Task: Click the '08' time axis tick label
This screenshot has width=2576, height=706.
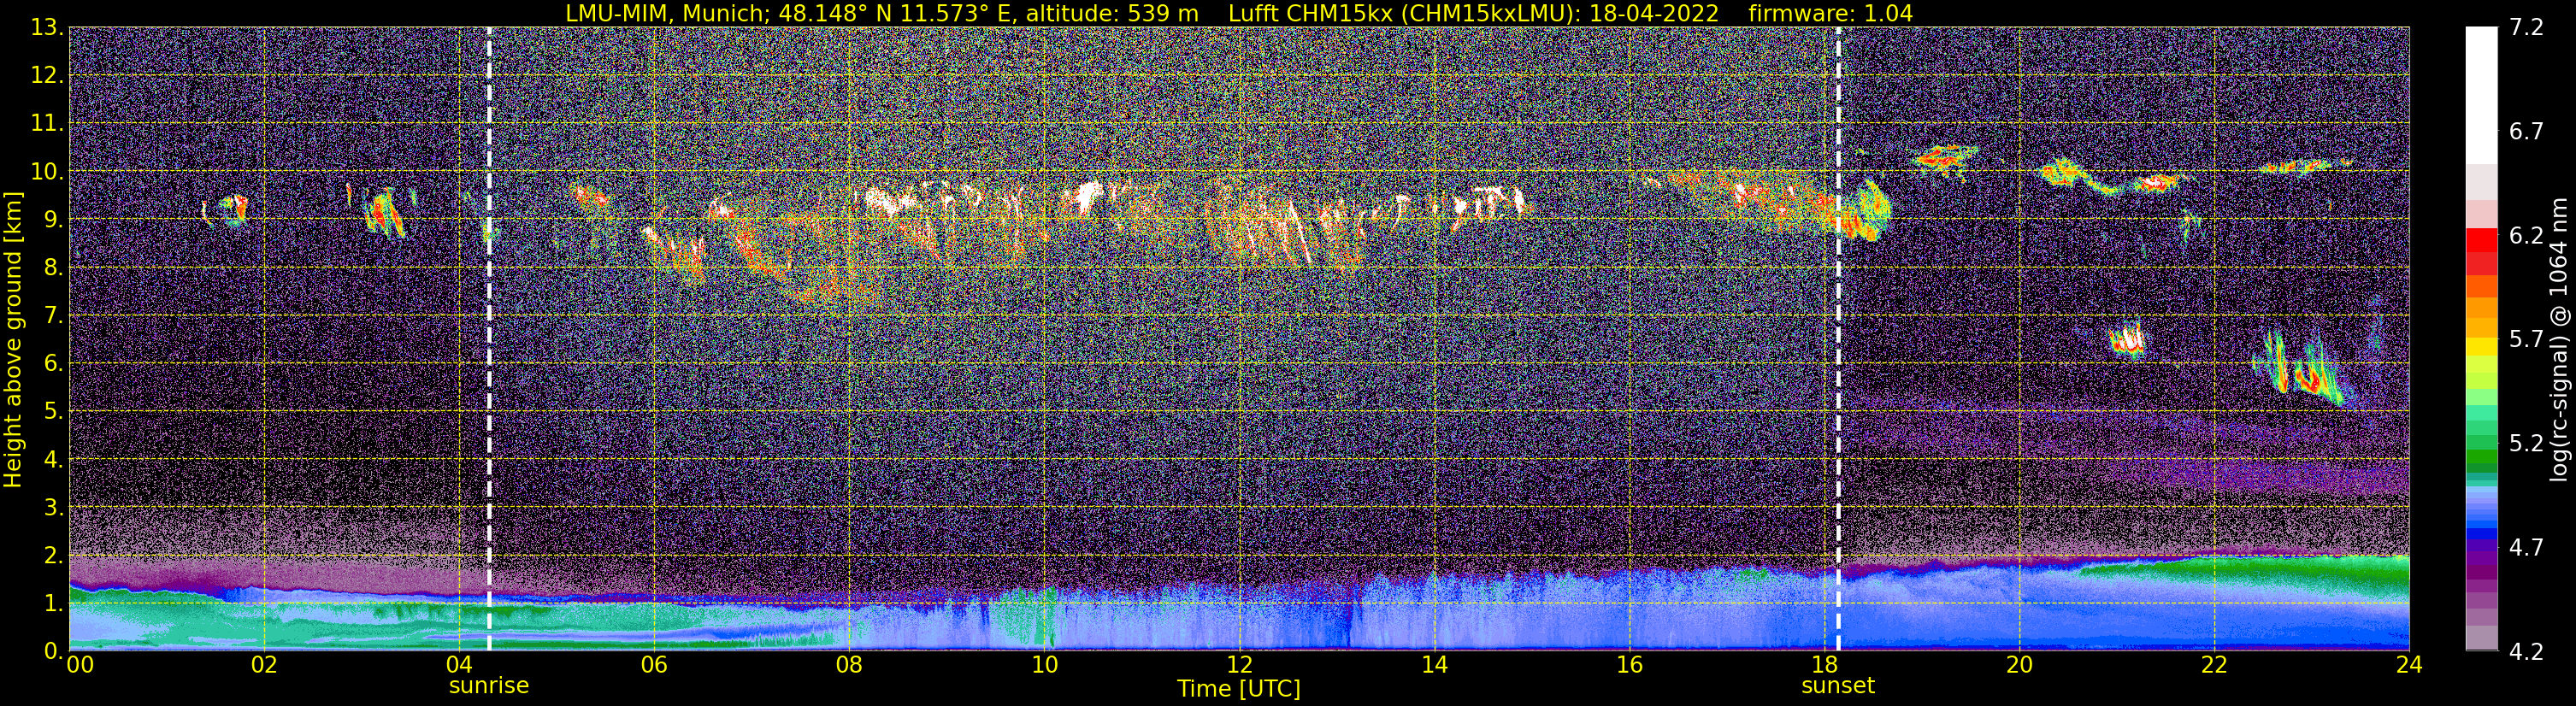Action: 849,665
